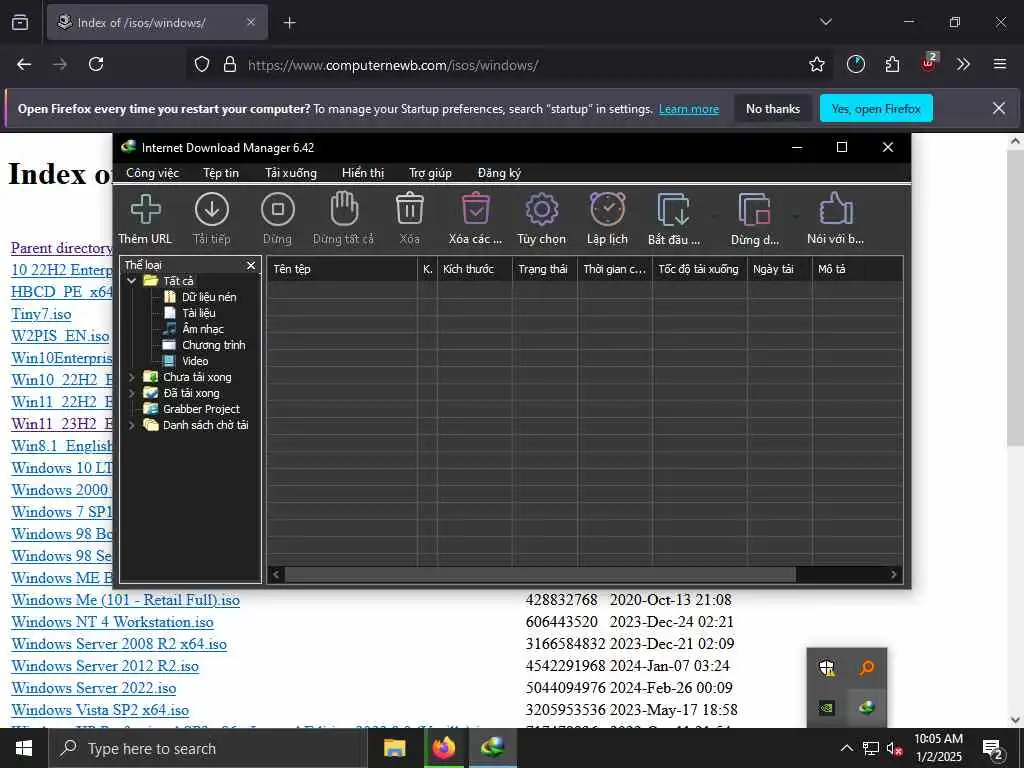
Task: Open Learn more link in Firefox bar
Action: [688, 109]
